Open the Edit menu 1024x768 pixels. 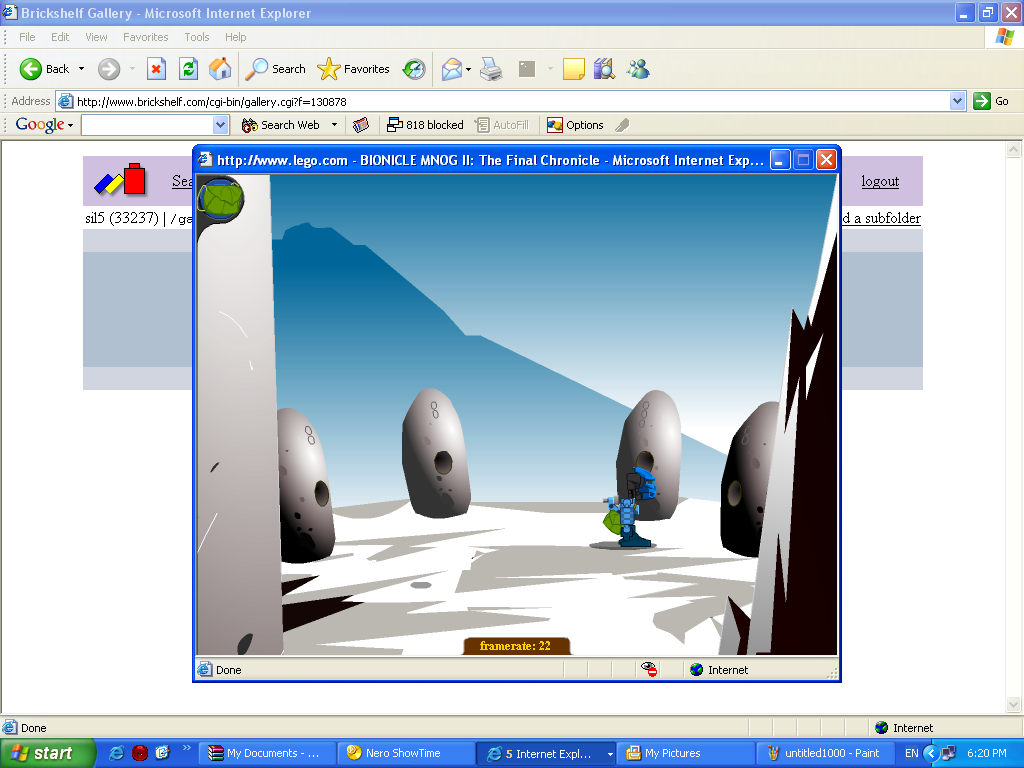tap(60, 37)
